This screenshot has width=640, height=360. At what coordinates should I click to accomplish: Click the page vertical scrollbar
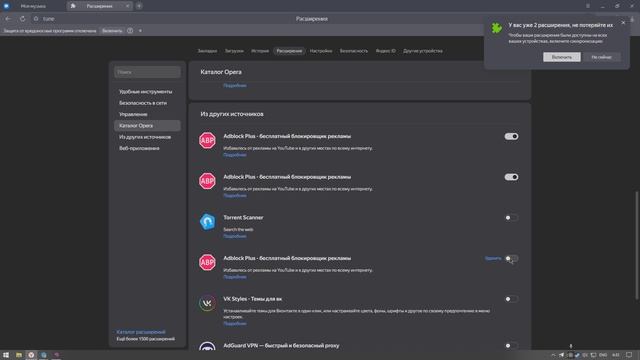[636, 245]
